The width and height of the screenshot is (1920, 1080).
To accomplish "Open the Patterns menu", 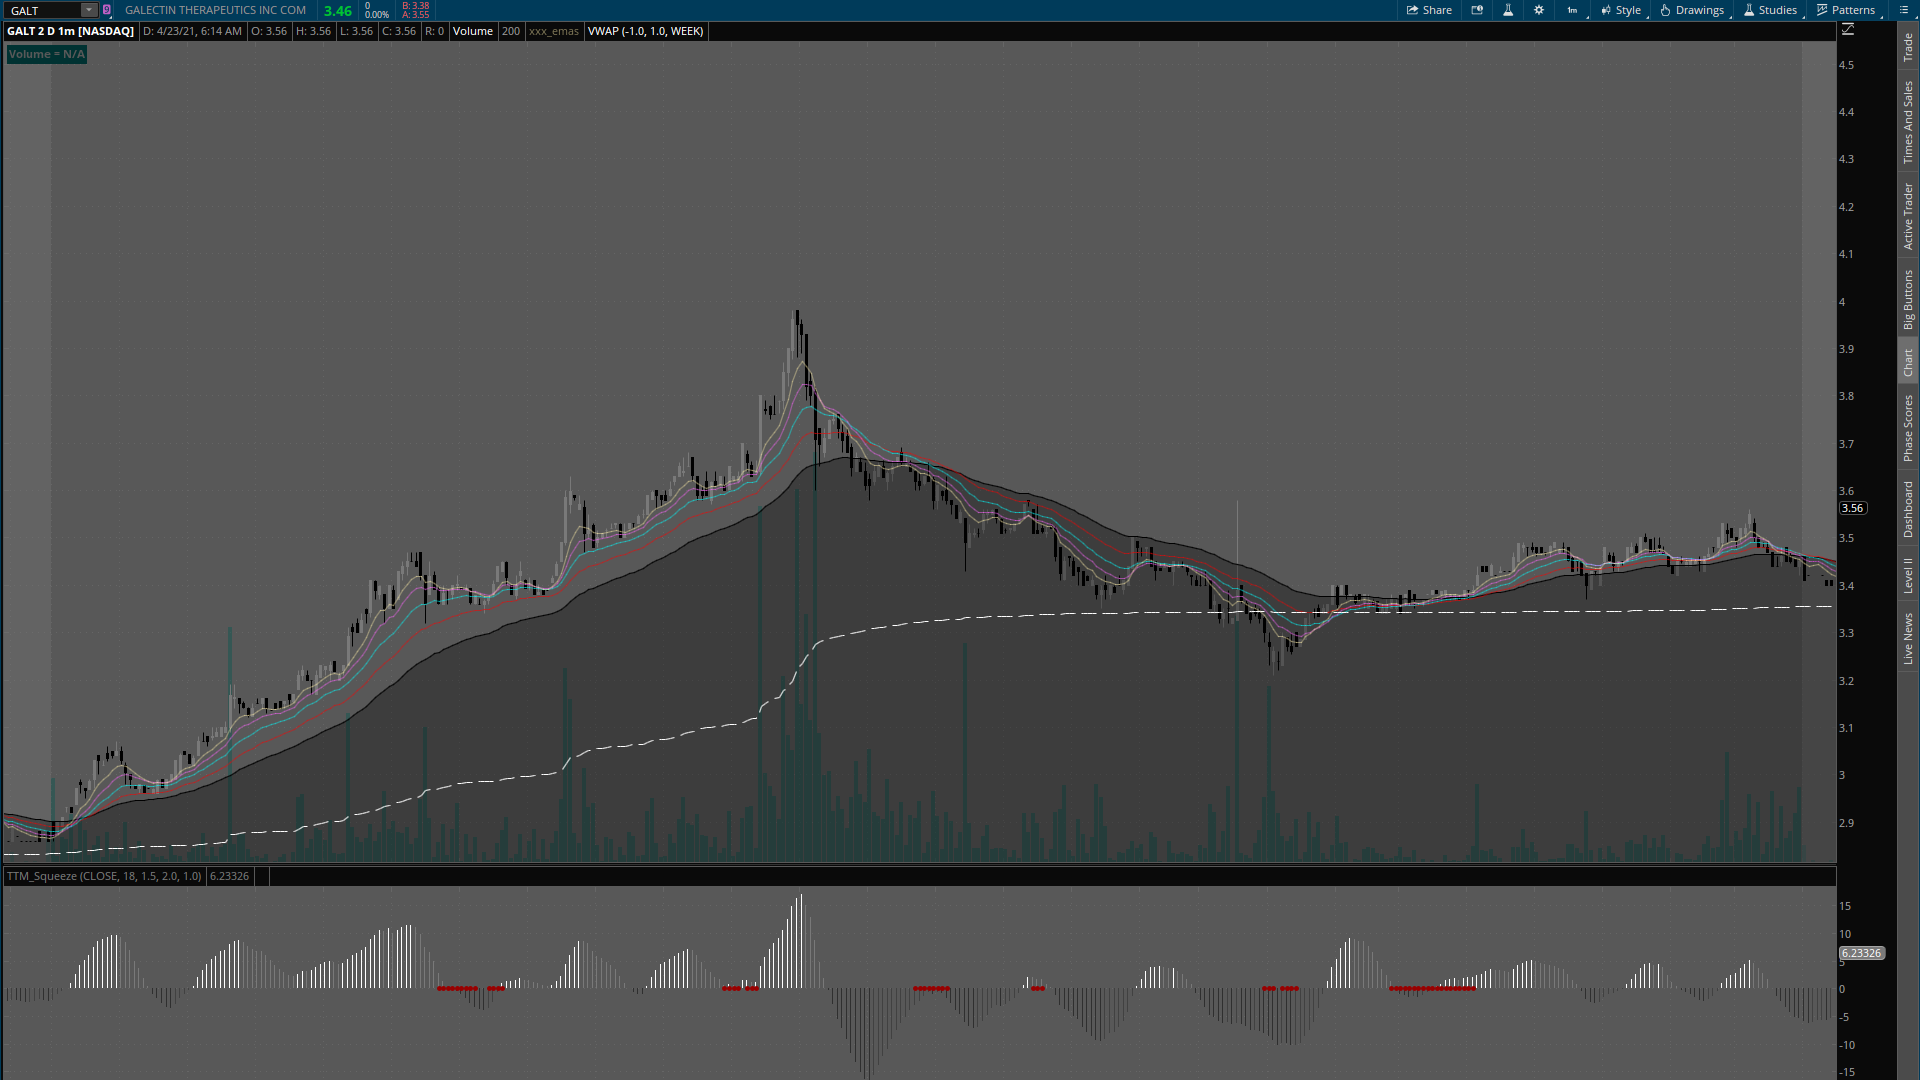I will [1846, 10].
